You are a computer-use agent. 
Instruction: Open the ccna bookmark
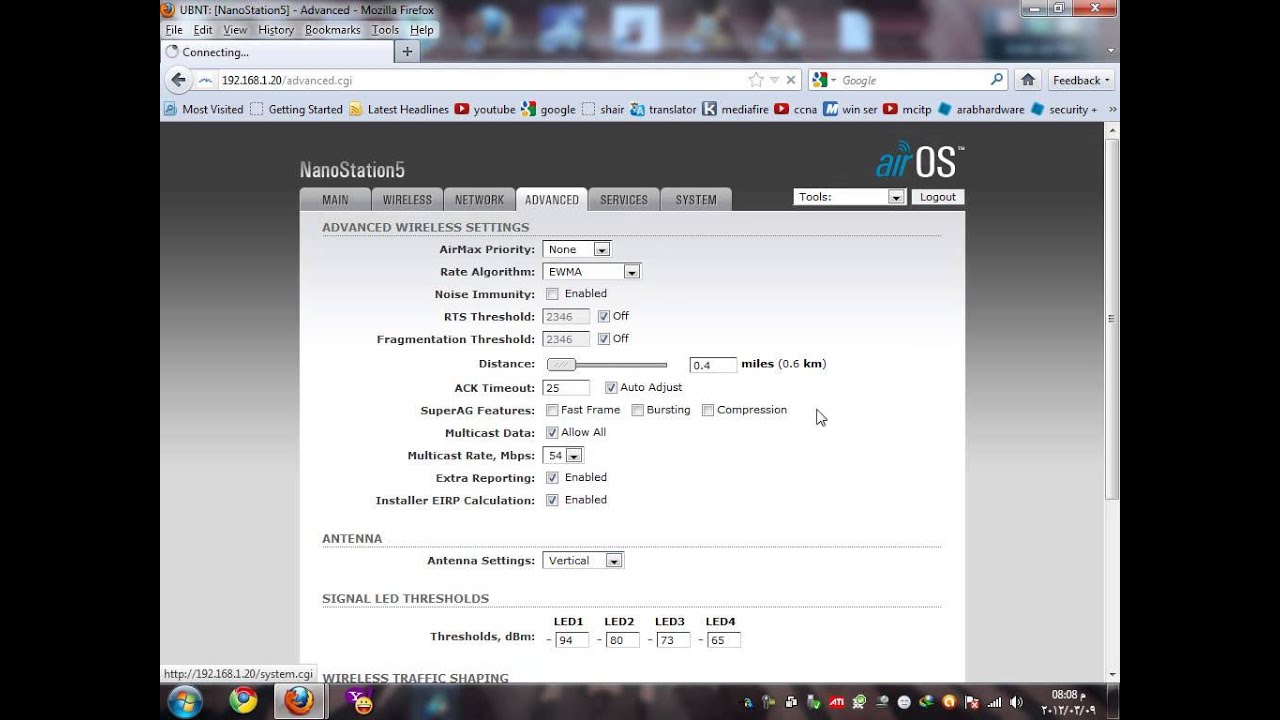(x=796, y=109)
